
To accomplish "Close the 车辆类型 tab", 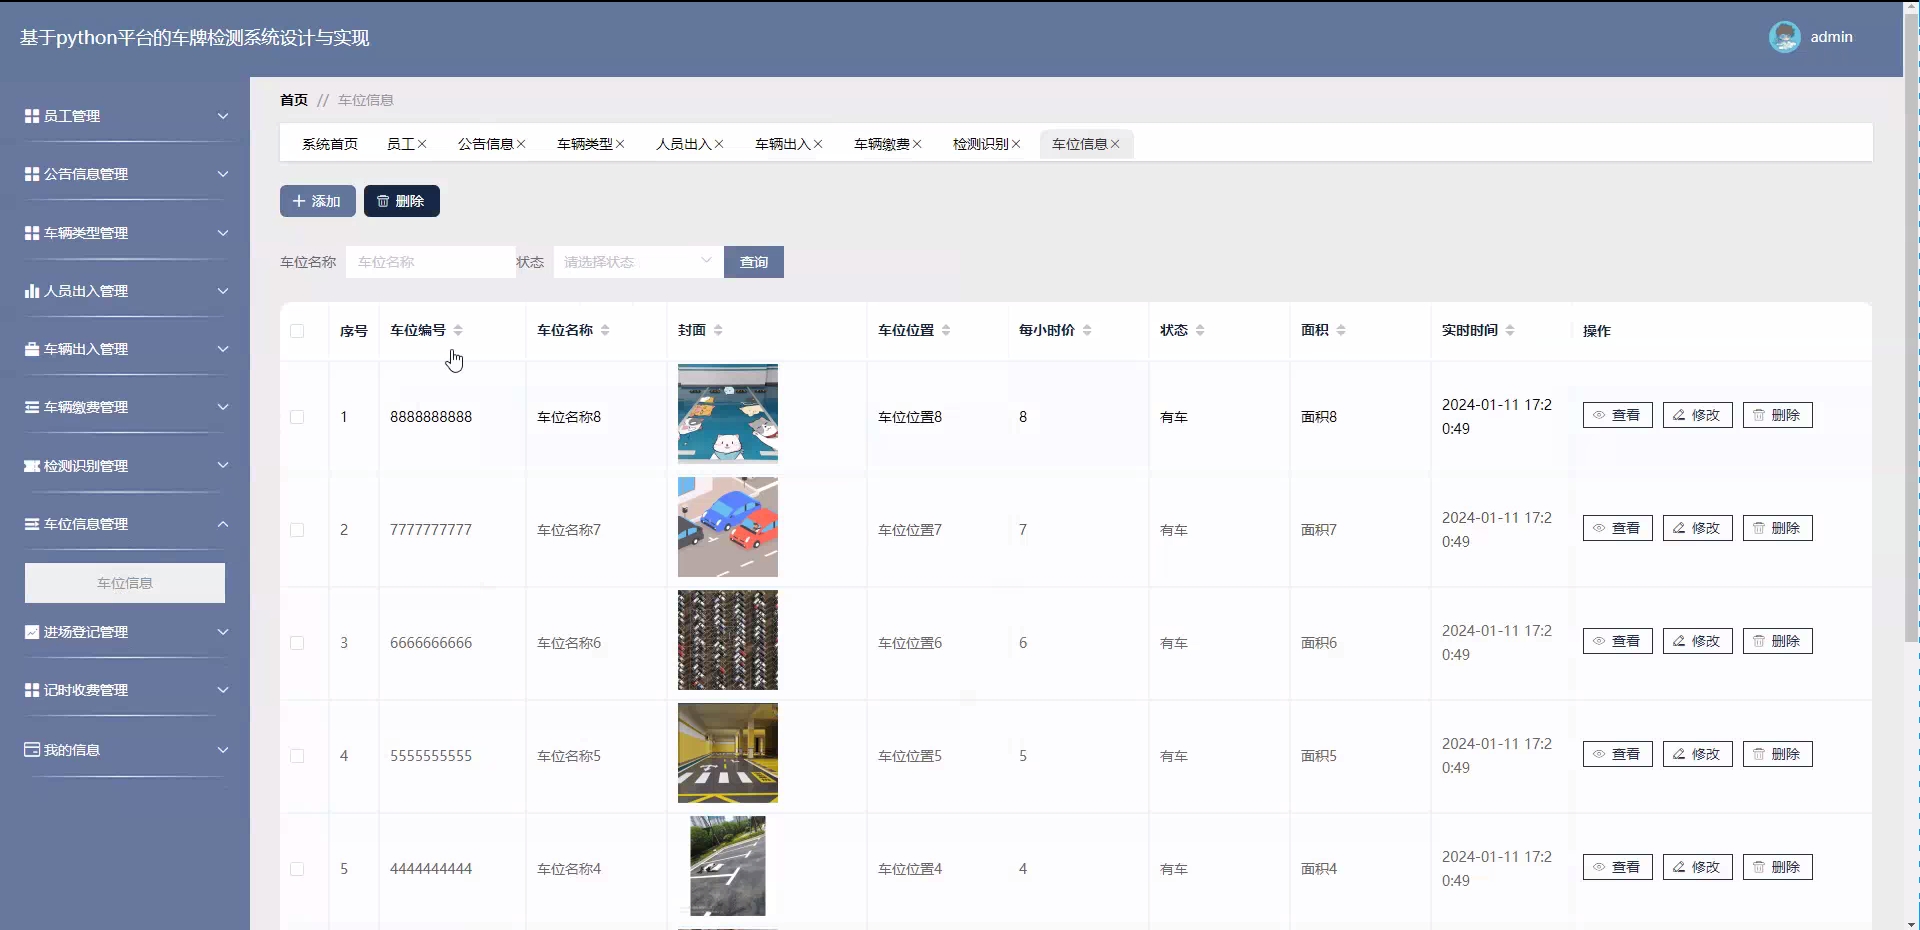I will tap(620, 144).
